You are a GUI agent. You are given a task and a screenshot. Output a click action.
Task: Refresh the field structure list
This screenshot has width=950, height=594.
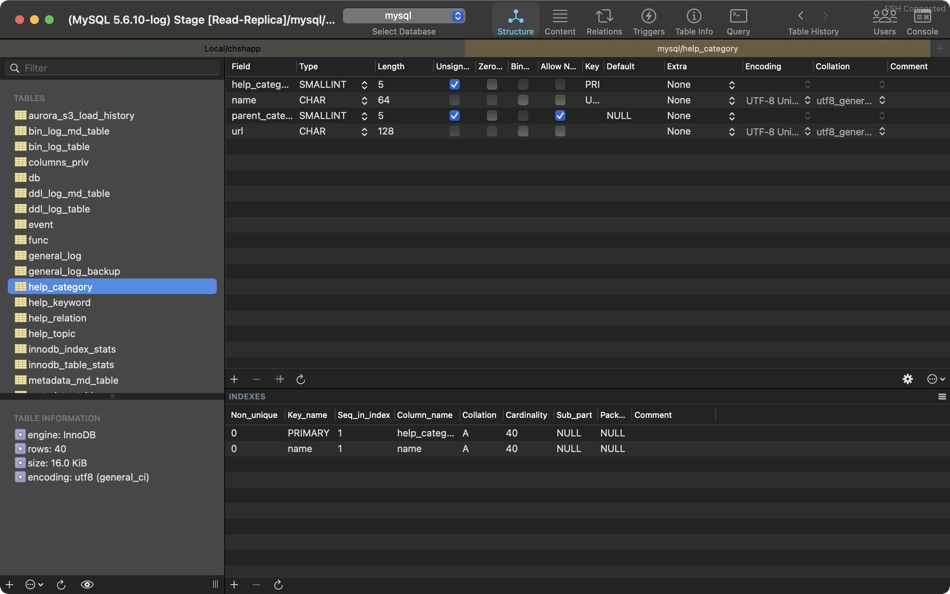(301, 379)
